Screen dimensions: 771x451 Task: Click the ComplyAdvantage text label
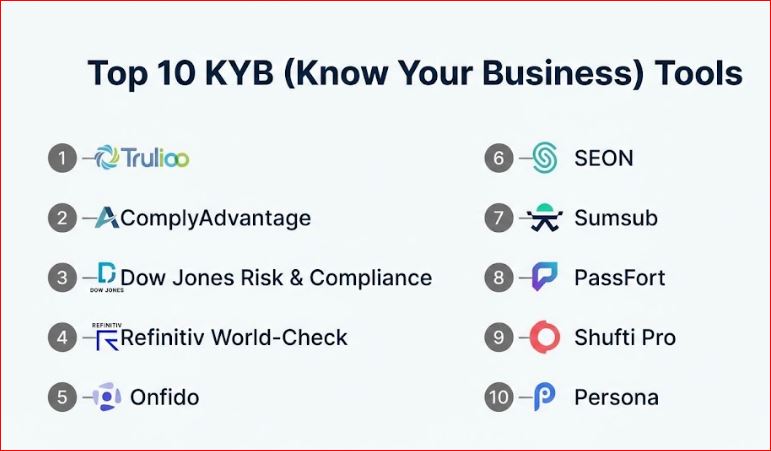(x=215, y=218)
